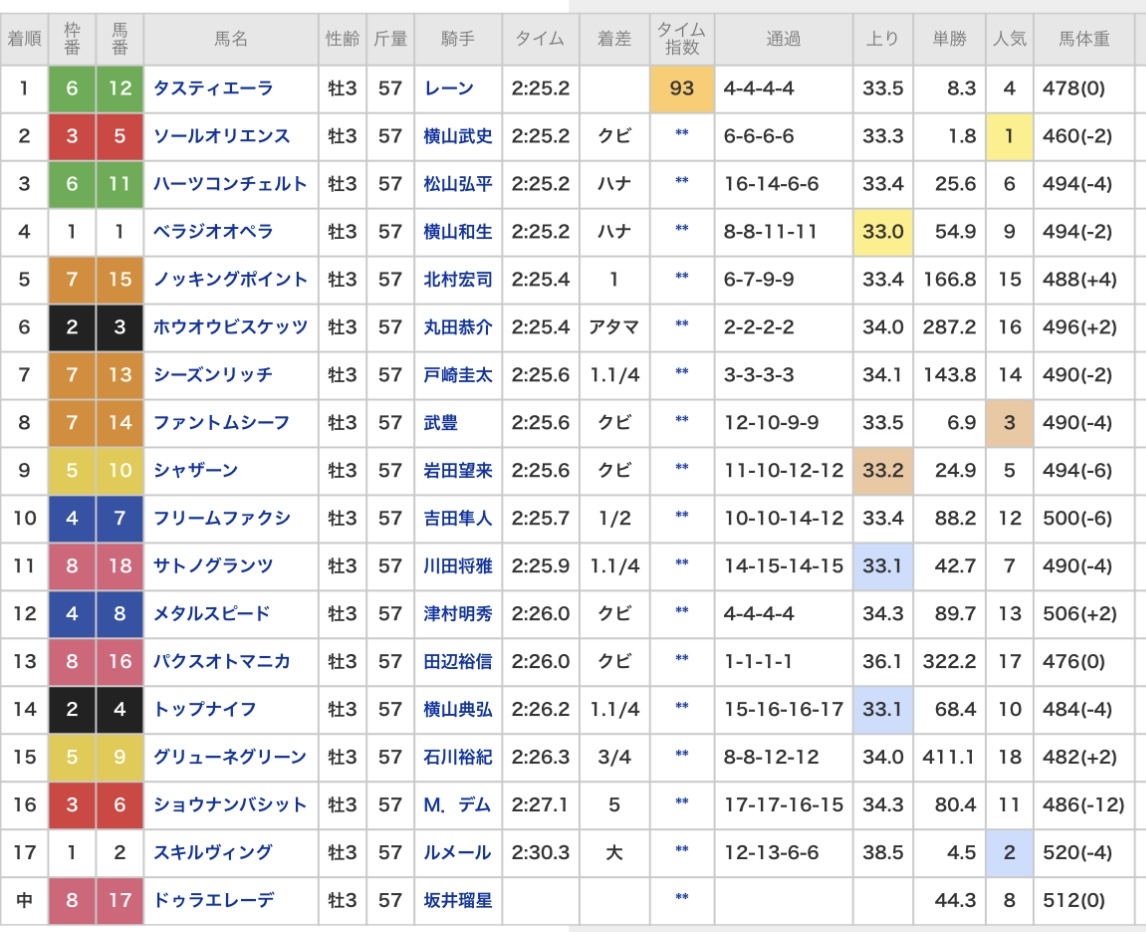Select the 33.2 final-leg time for シャザーン
This screenshot has width=1146, height=932.
[x=883, y=470]
